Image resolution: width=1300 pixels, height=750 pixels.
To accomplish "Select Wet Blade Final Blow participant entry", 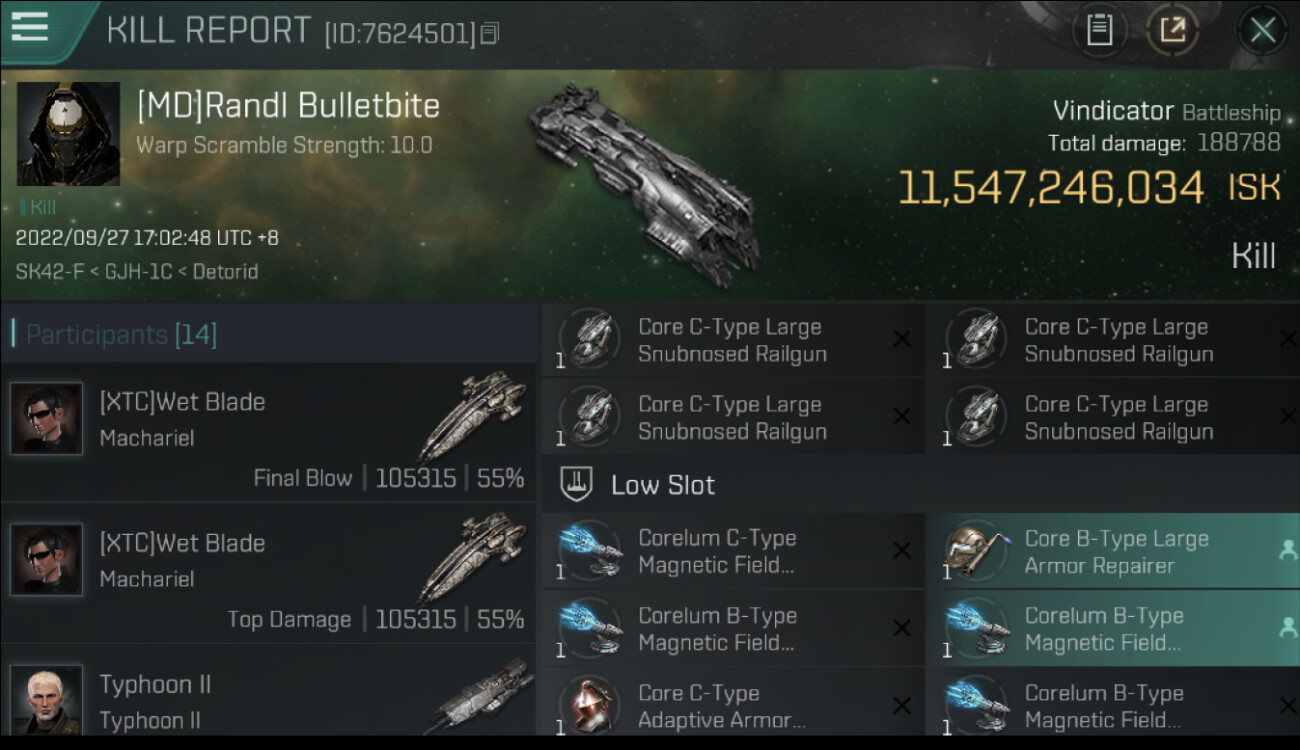I will (268, 432).
